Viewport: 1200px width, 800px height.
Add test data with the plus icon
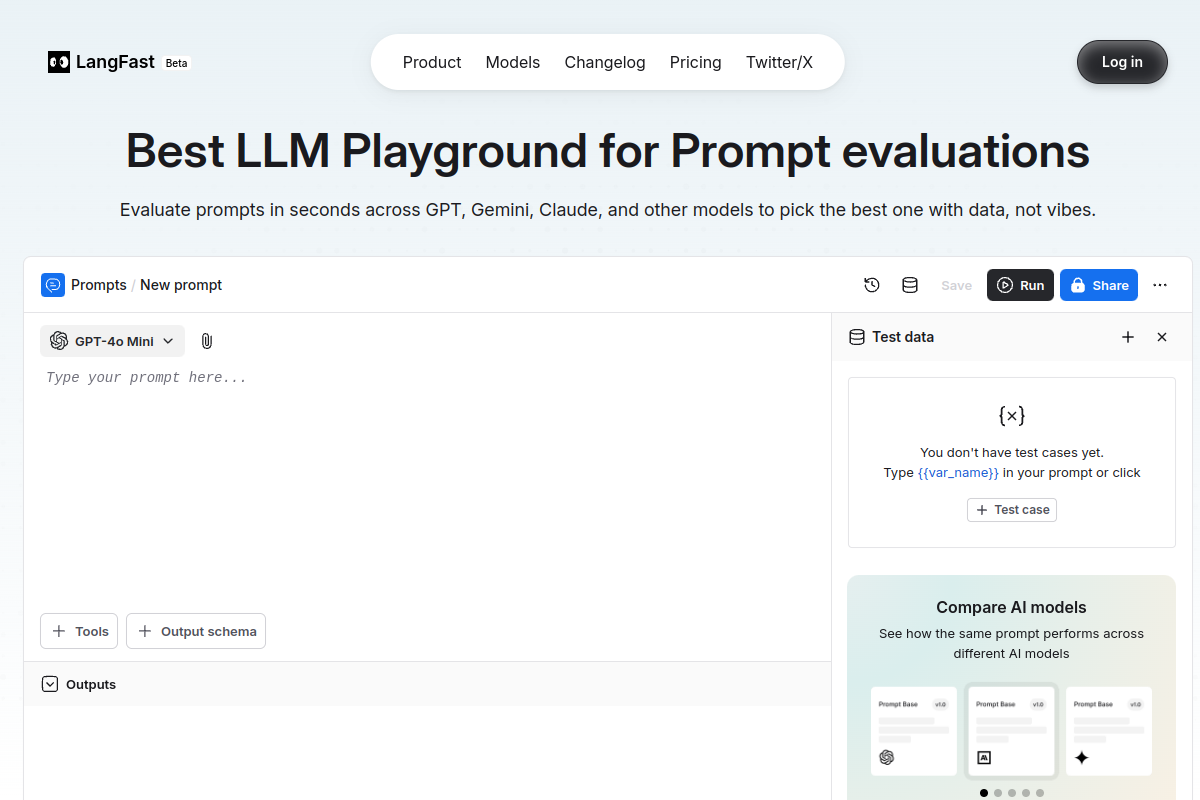1128,337
